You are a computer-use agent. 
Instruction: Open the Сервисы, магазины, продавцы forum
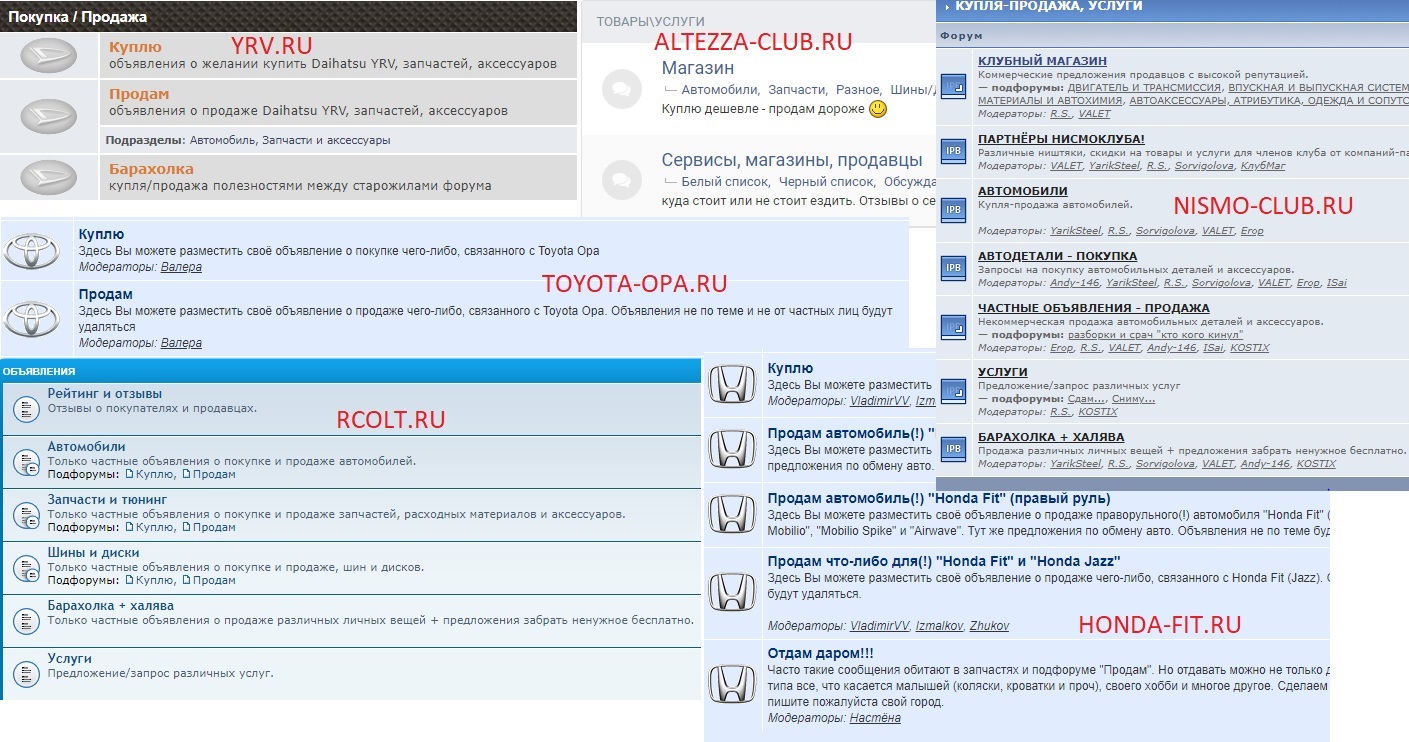point(792,160)
